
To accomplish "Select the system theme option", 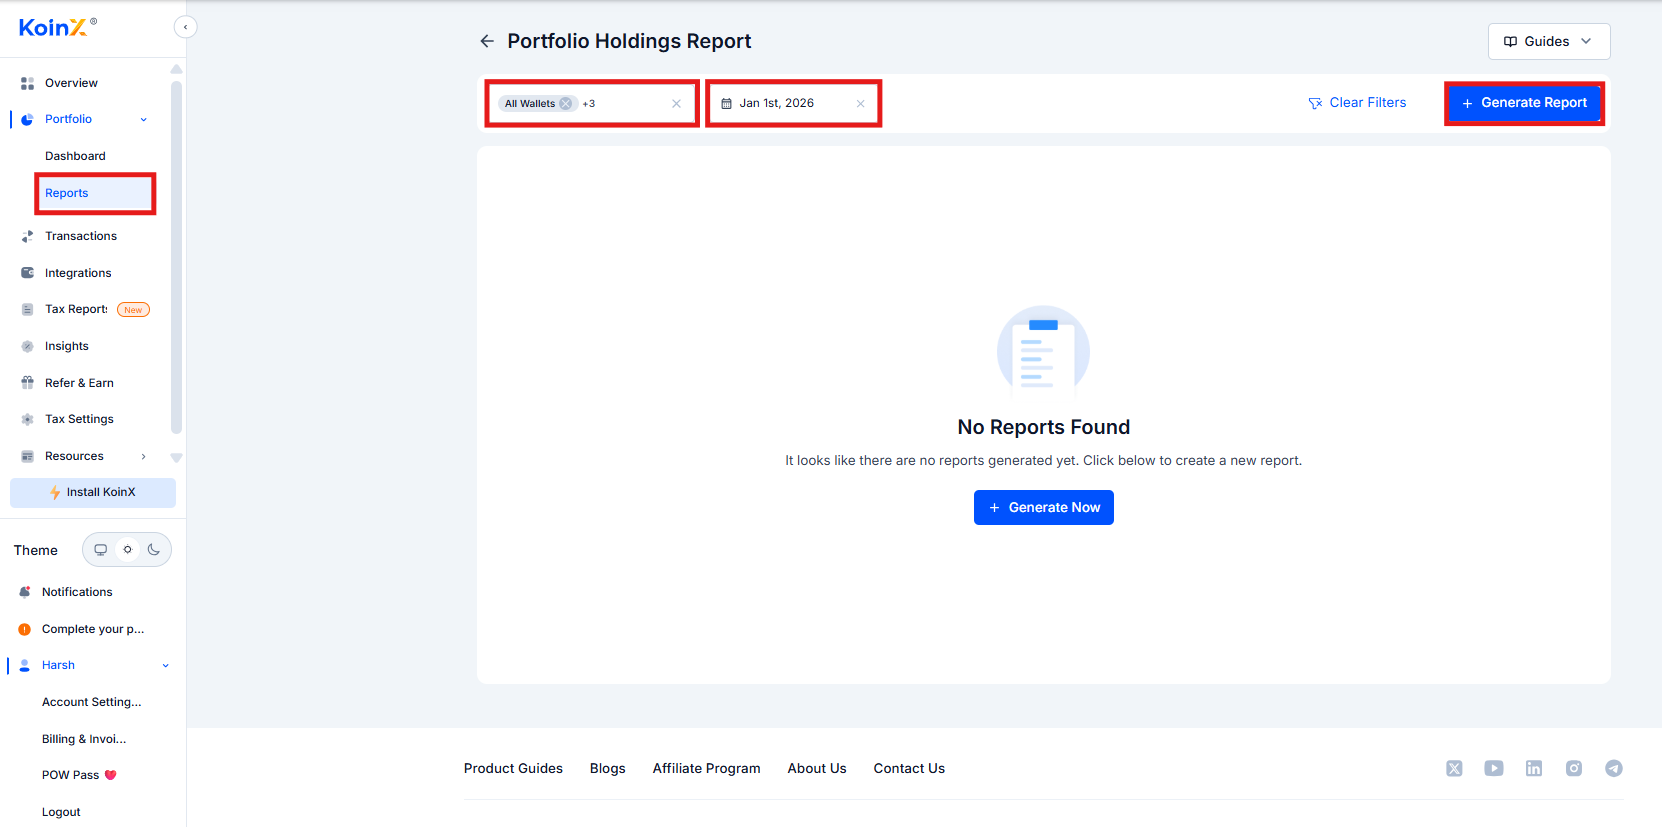I will coord(100,550).
